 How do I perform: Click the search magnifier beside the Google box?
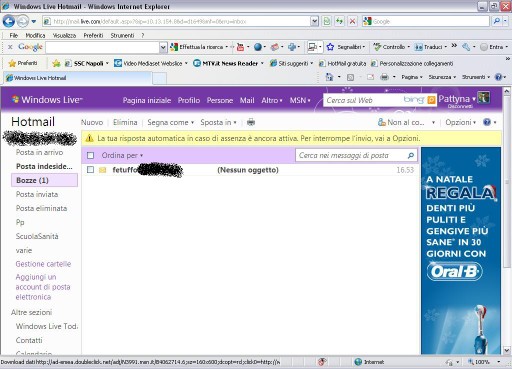coord(497,21)
